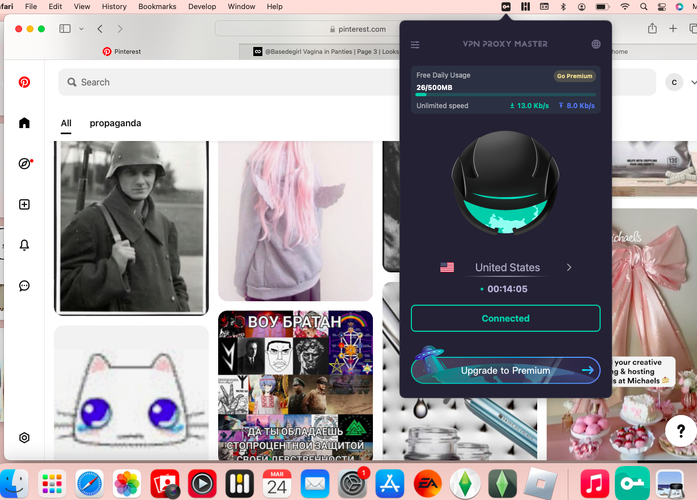Click the Create plus icon in sidebar

coord(24,204)
